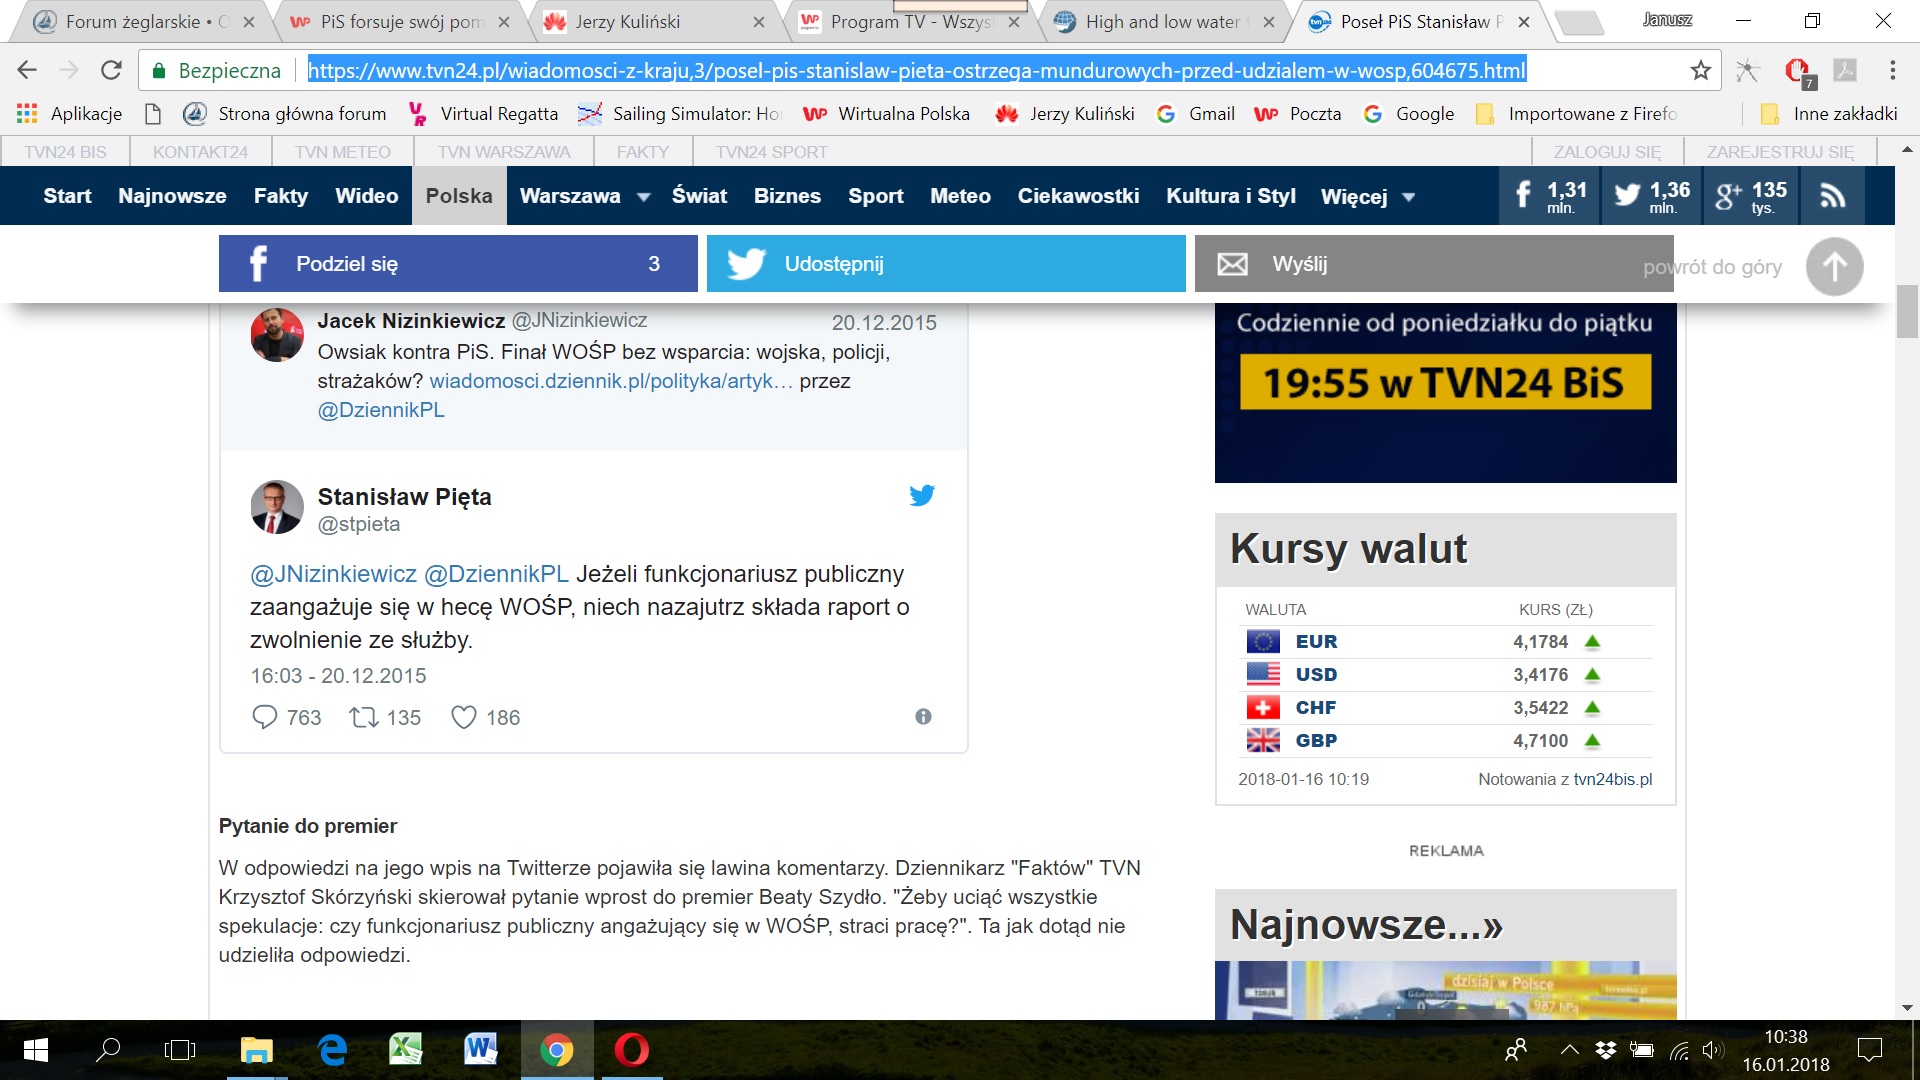
Task: Open Word from the taskbar
Action: (481, 1050)
